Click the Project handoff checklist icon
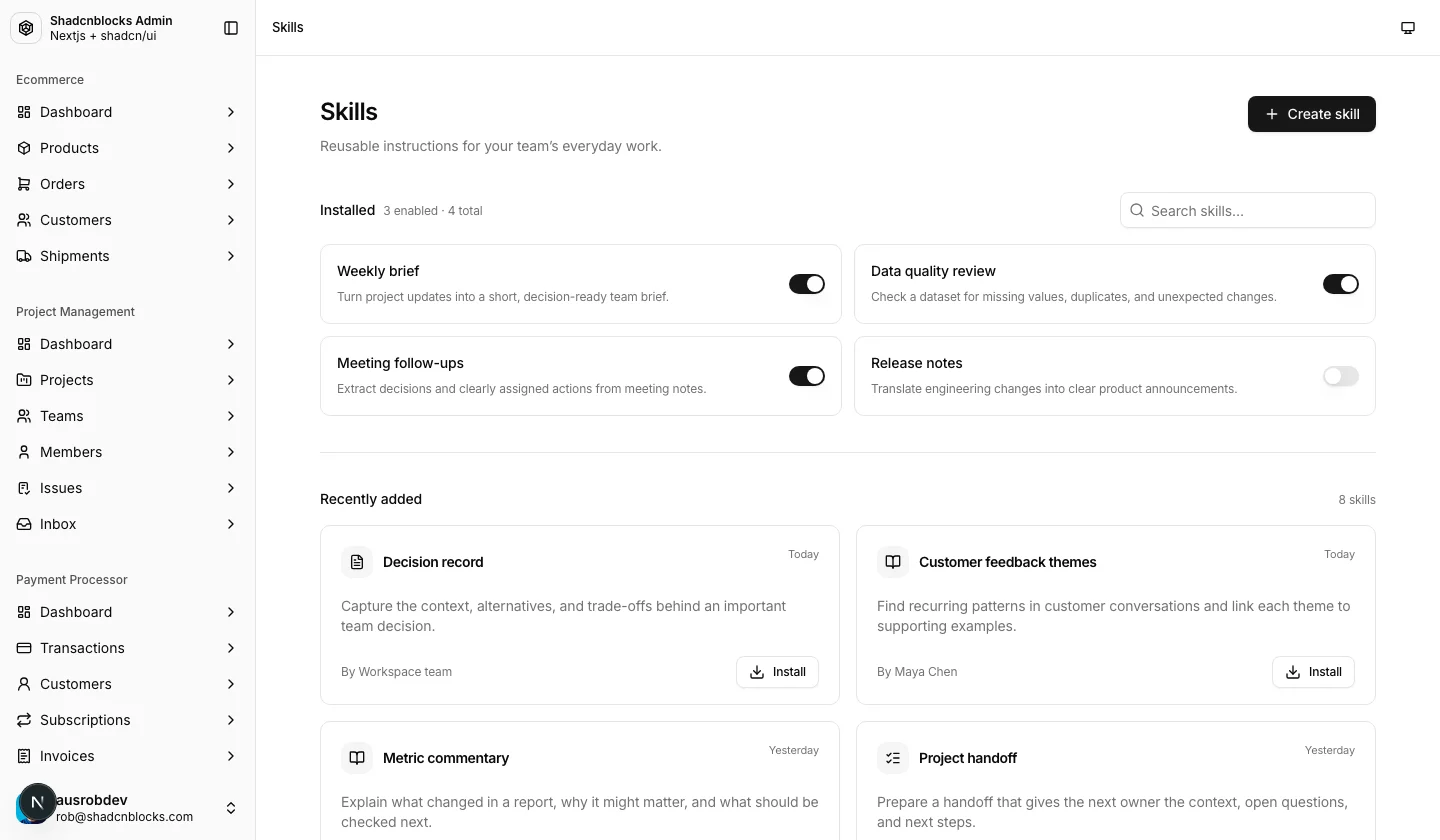Viewport: 1440px width, 840px height. click(x=893, y=758)
